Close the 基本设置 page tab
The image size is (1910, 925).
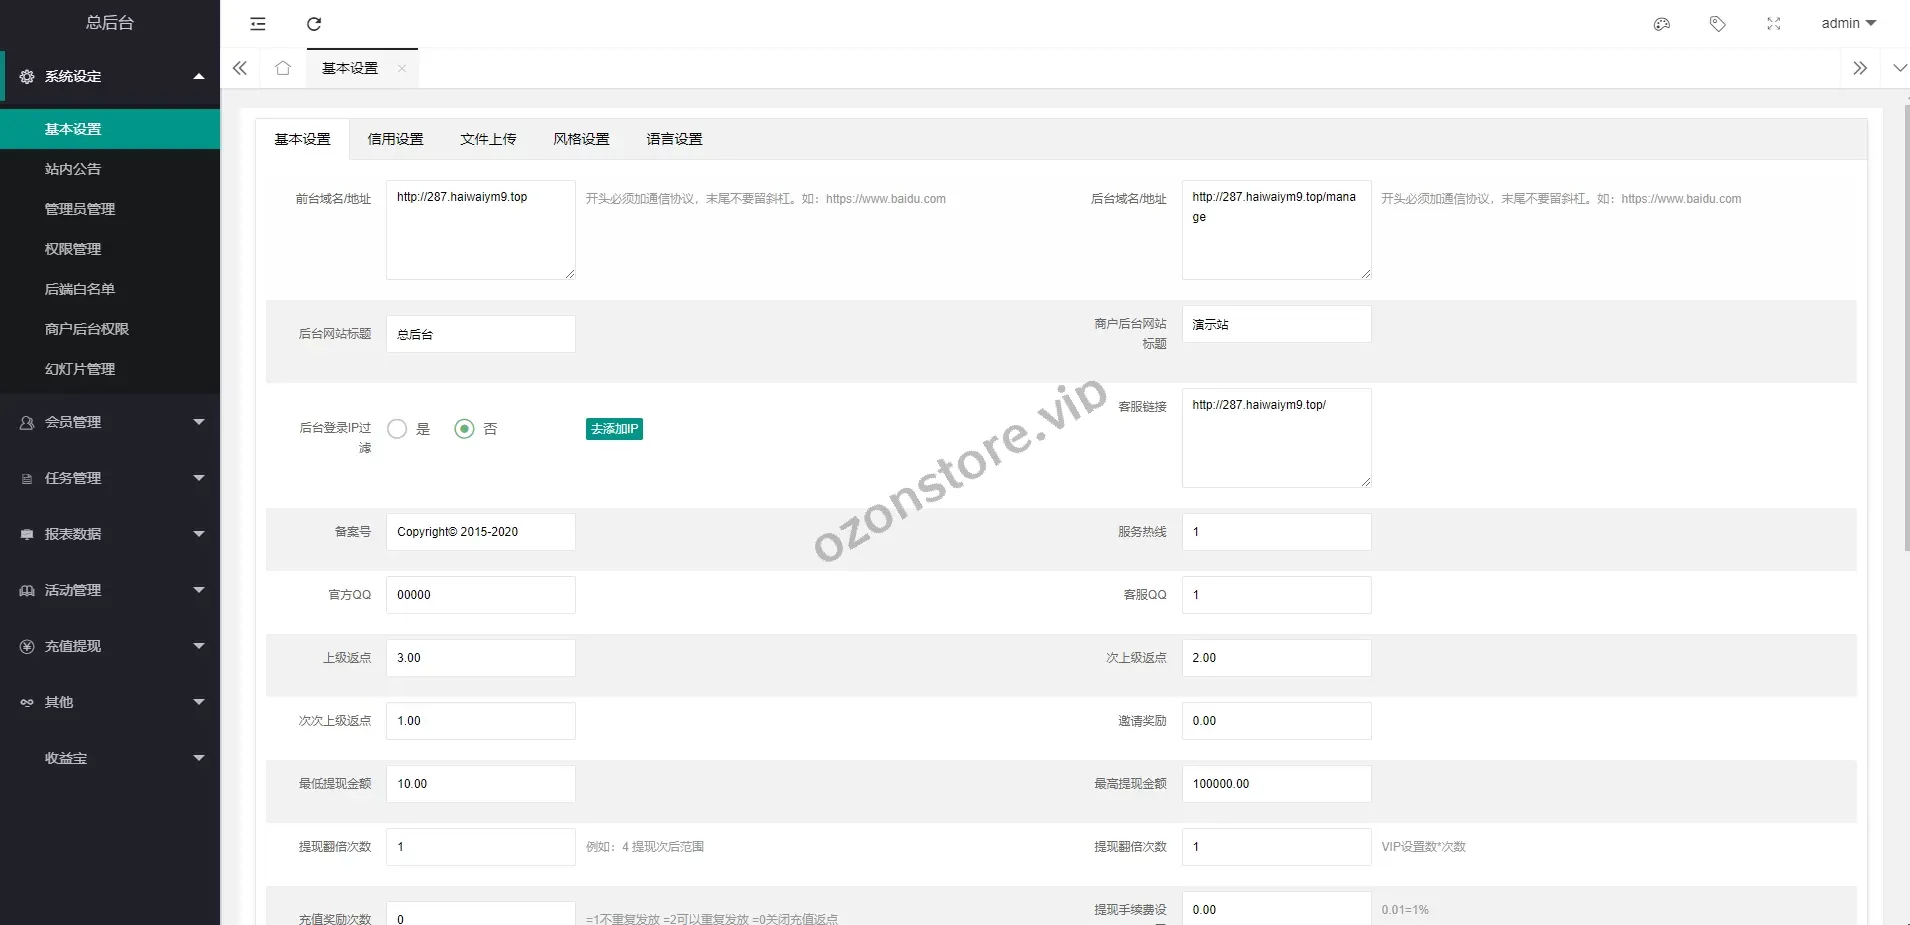402,68
